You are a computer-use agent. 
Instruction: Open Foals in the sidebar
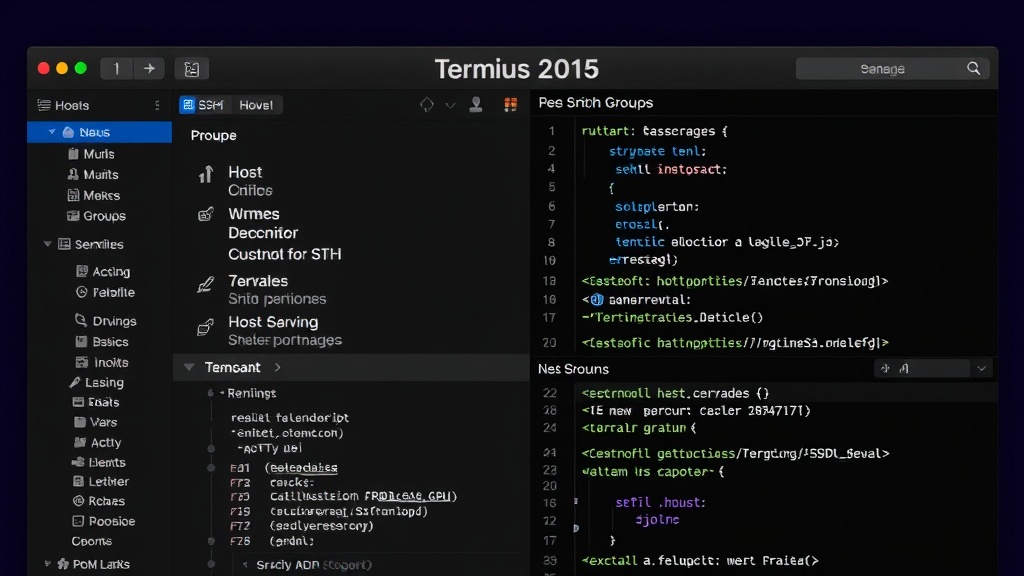tap(103, 402)
